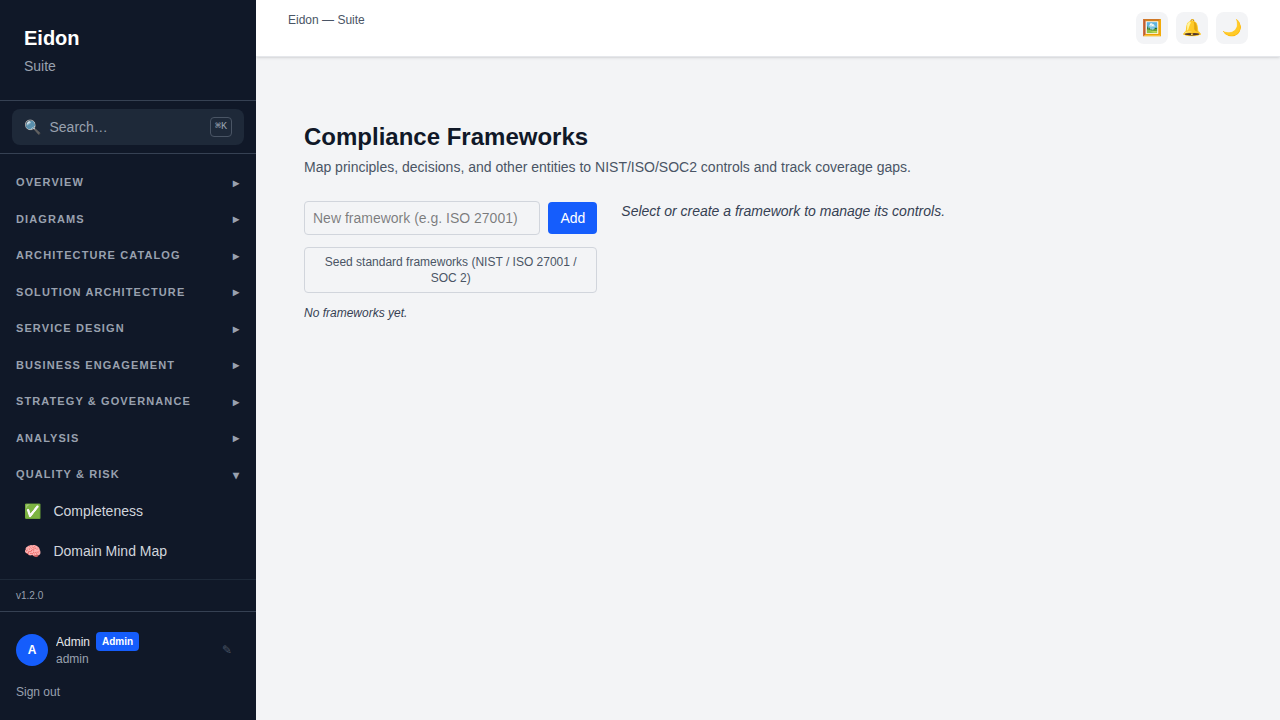Expand the Business Engagement section
1280x720 pixels.
(128, 365)
